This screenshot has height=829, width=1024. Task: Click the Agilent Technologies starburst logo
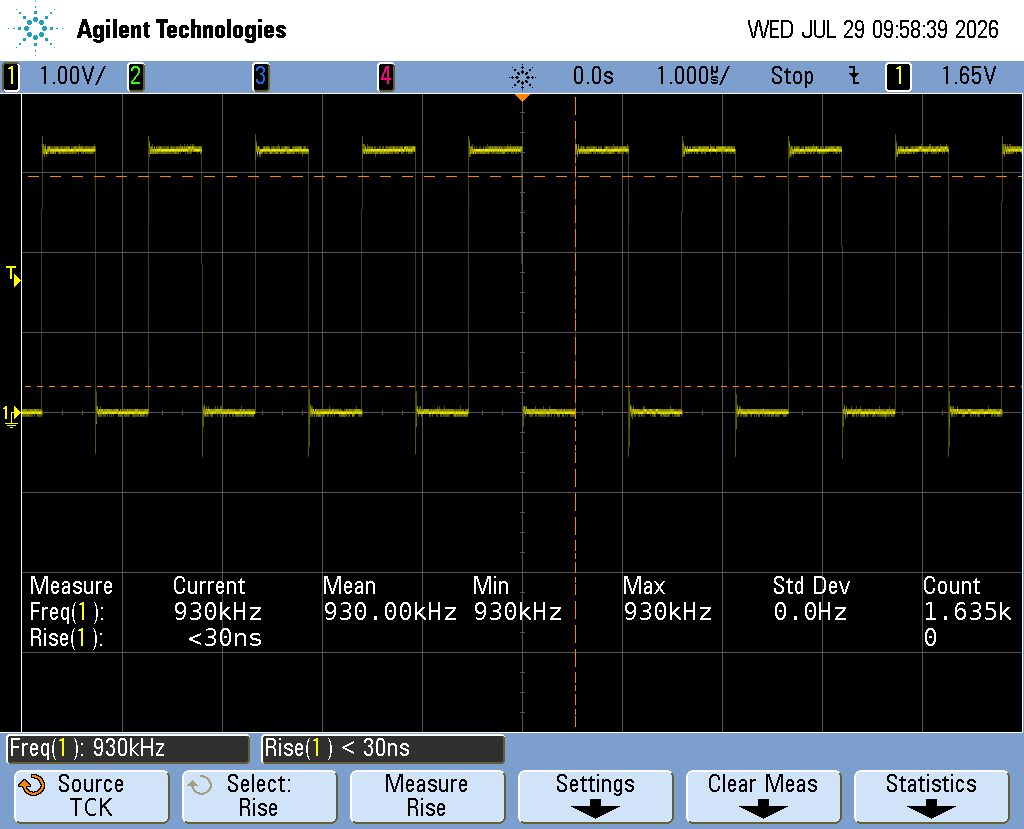[x=35, y=29]
